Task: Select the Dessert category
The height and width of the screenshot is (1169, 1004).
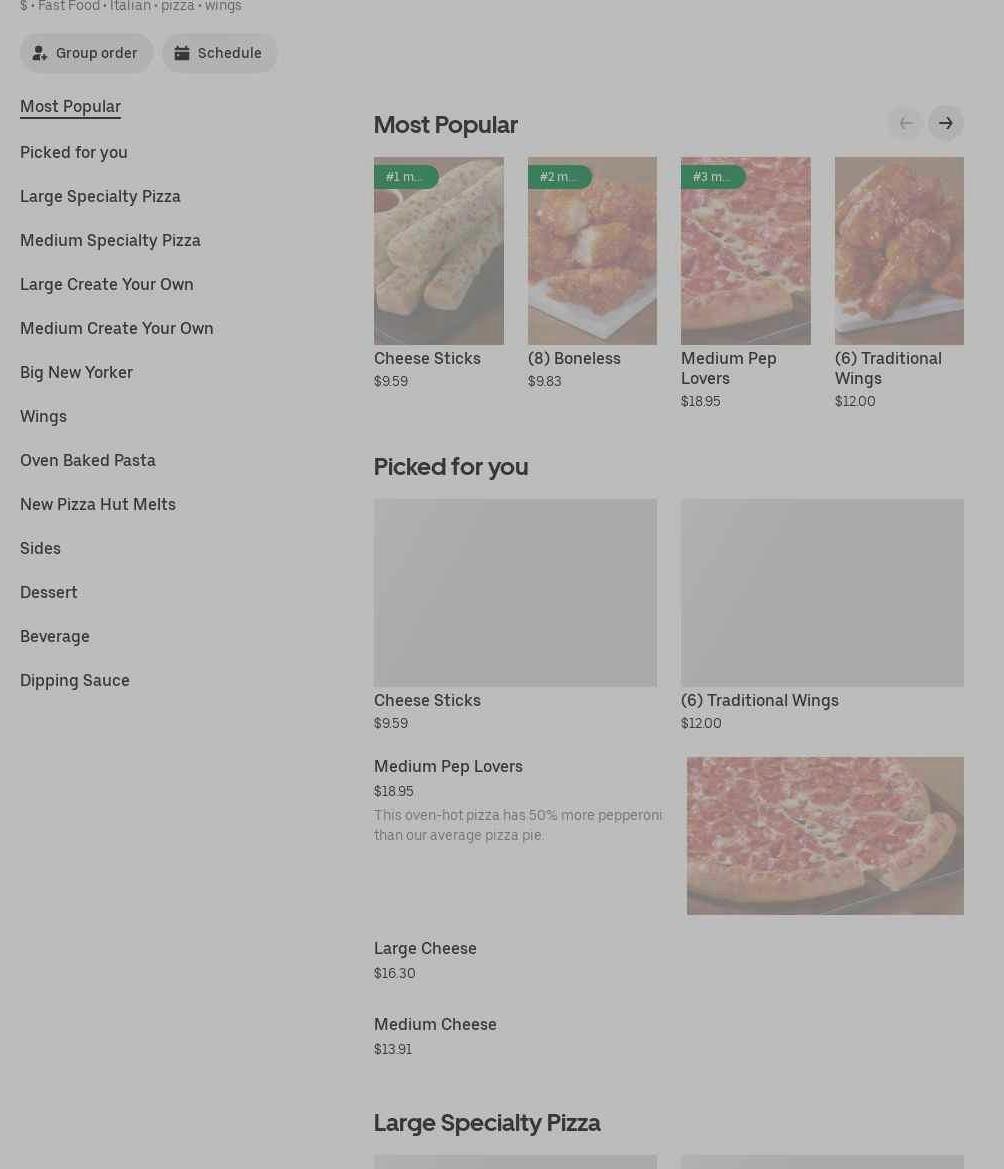Action: (x=49, y=592)
